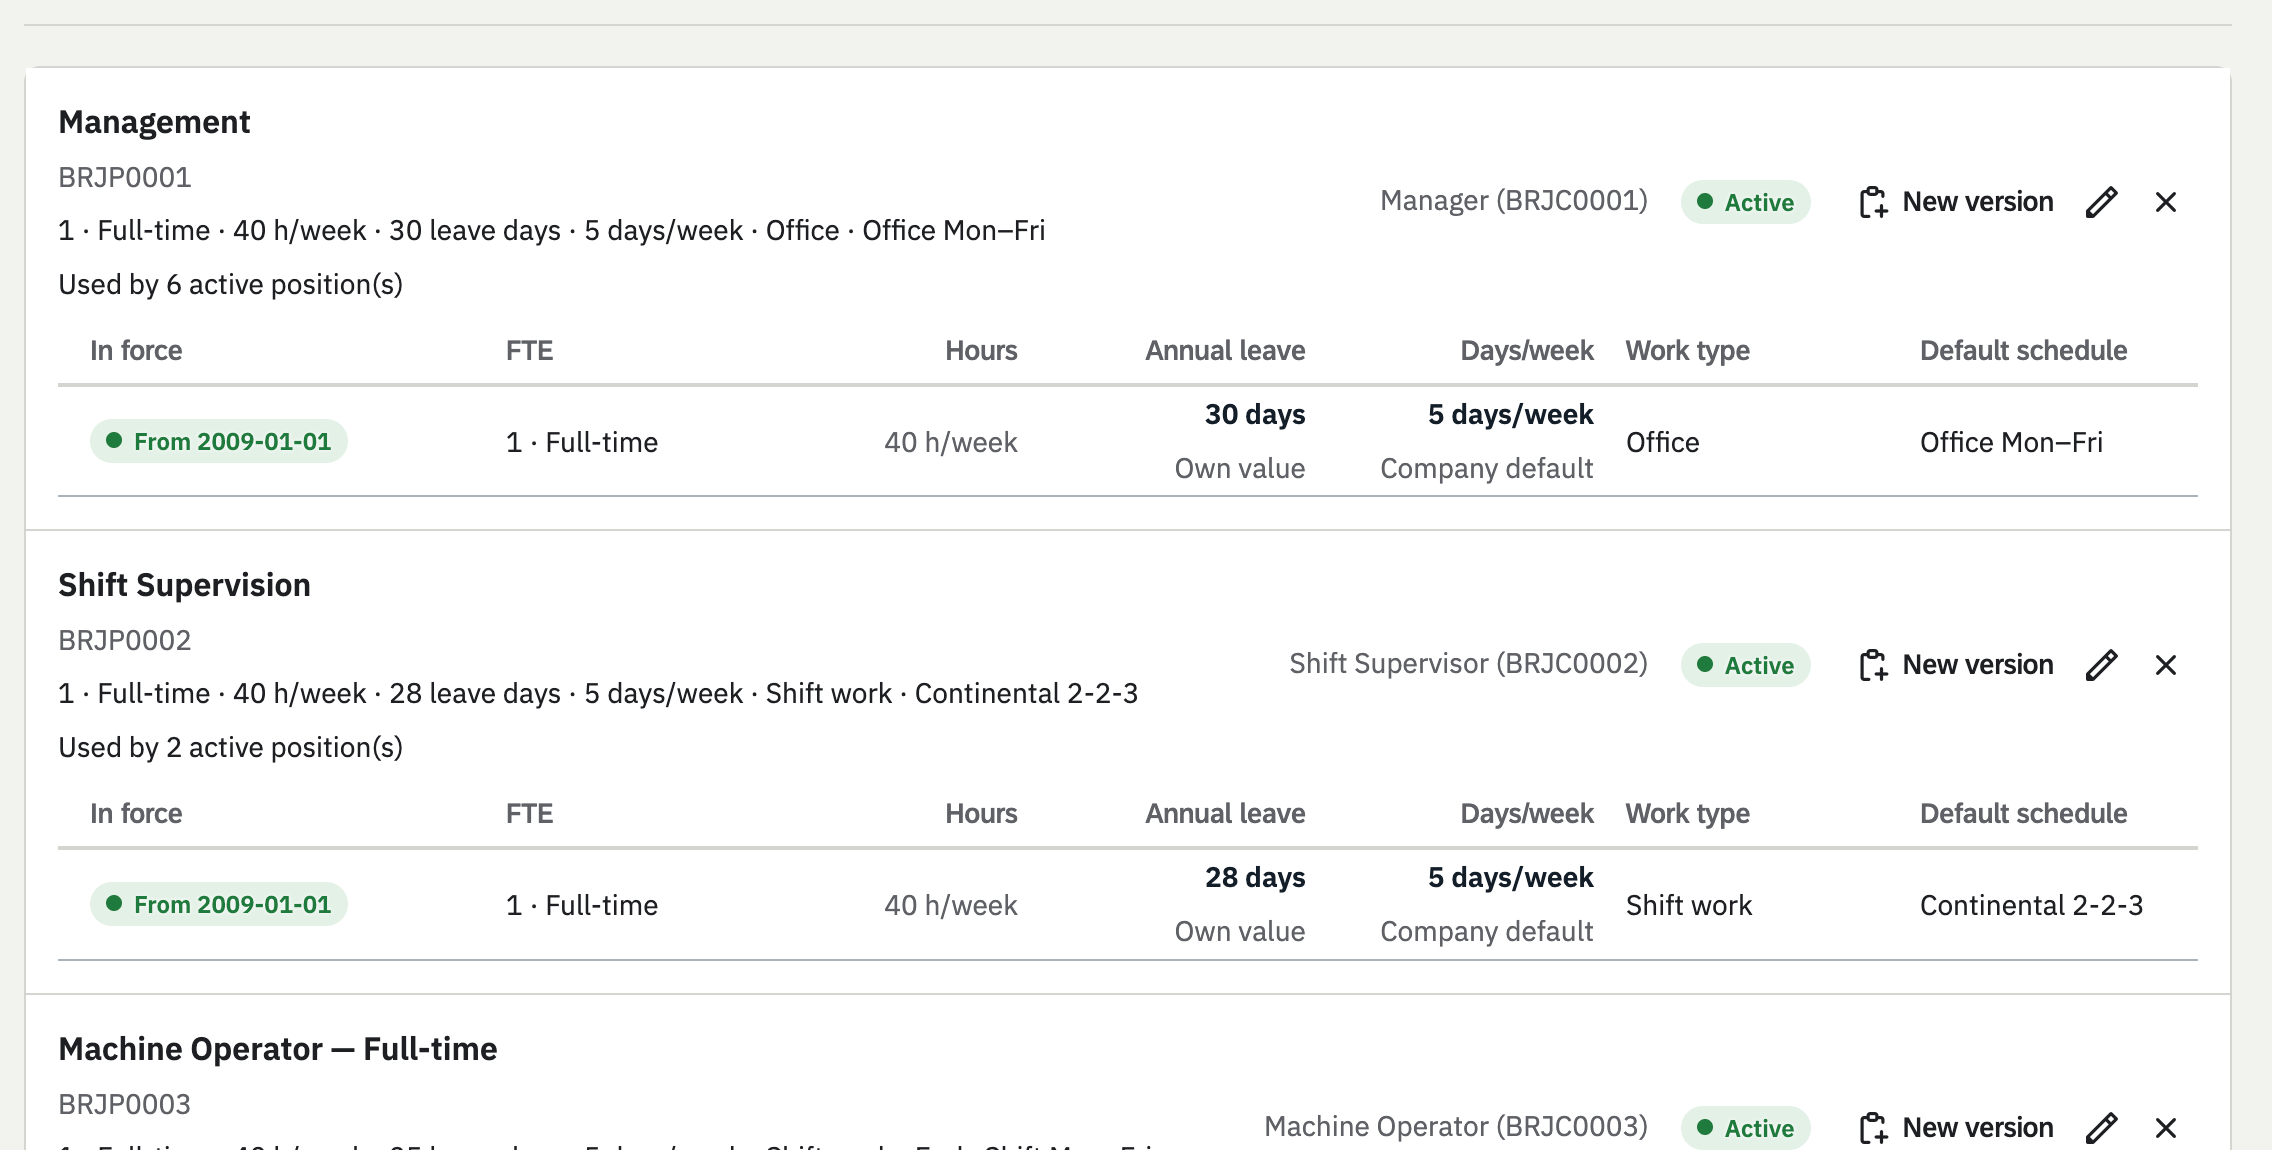Click the Shift Supervision heading
Screen dimensions: 2272x1150
(x=184, y=585)
